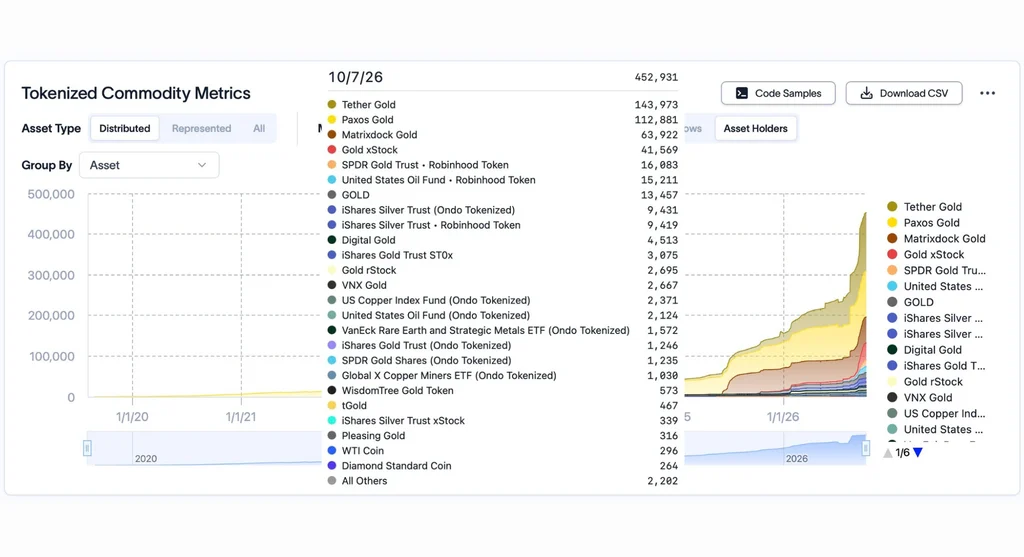Click SPDR Gold Trust Robinhood Token row
Screen dimensions: 1024x557
(x=502, y=165)
